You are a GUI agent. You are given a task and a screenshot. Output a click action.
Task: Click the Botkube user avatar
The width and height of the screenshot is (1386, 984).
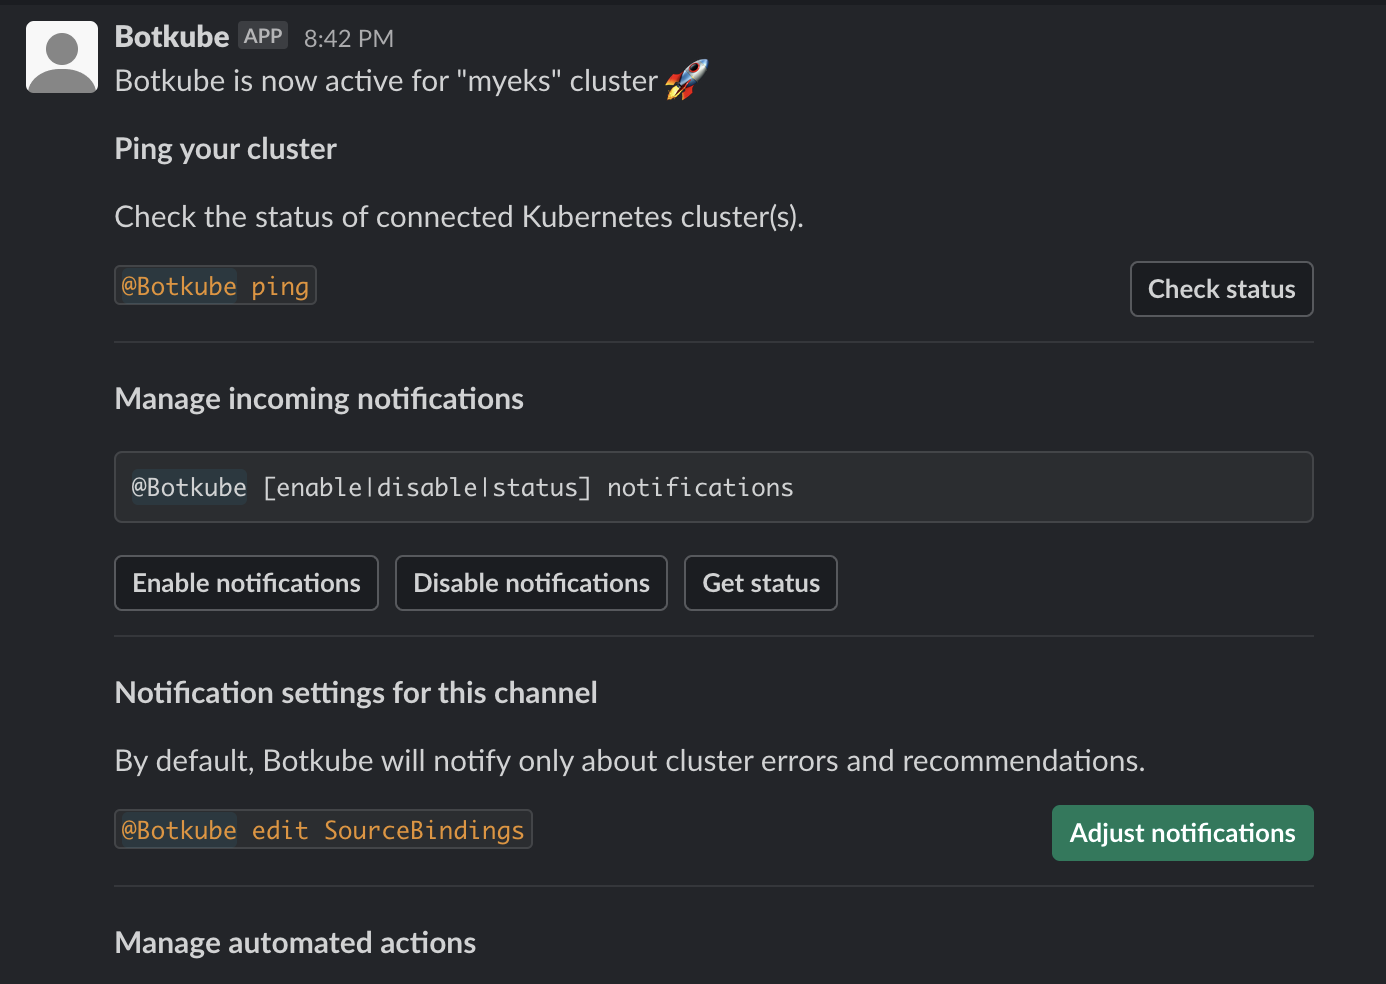(x=62, y=57)
